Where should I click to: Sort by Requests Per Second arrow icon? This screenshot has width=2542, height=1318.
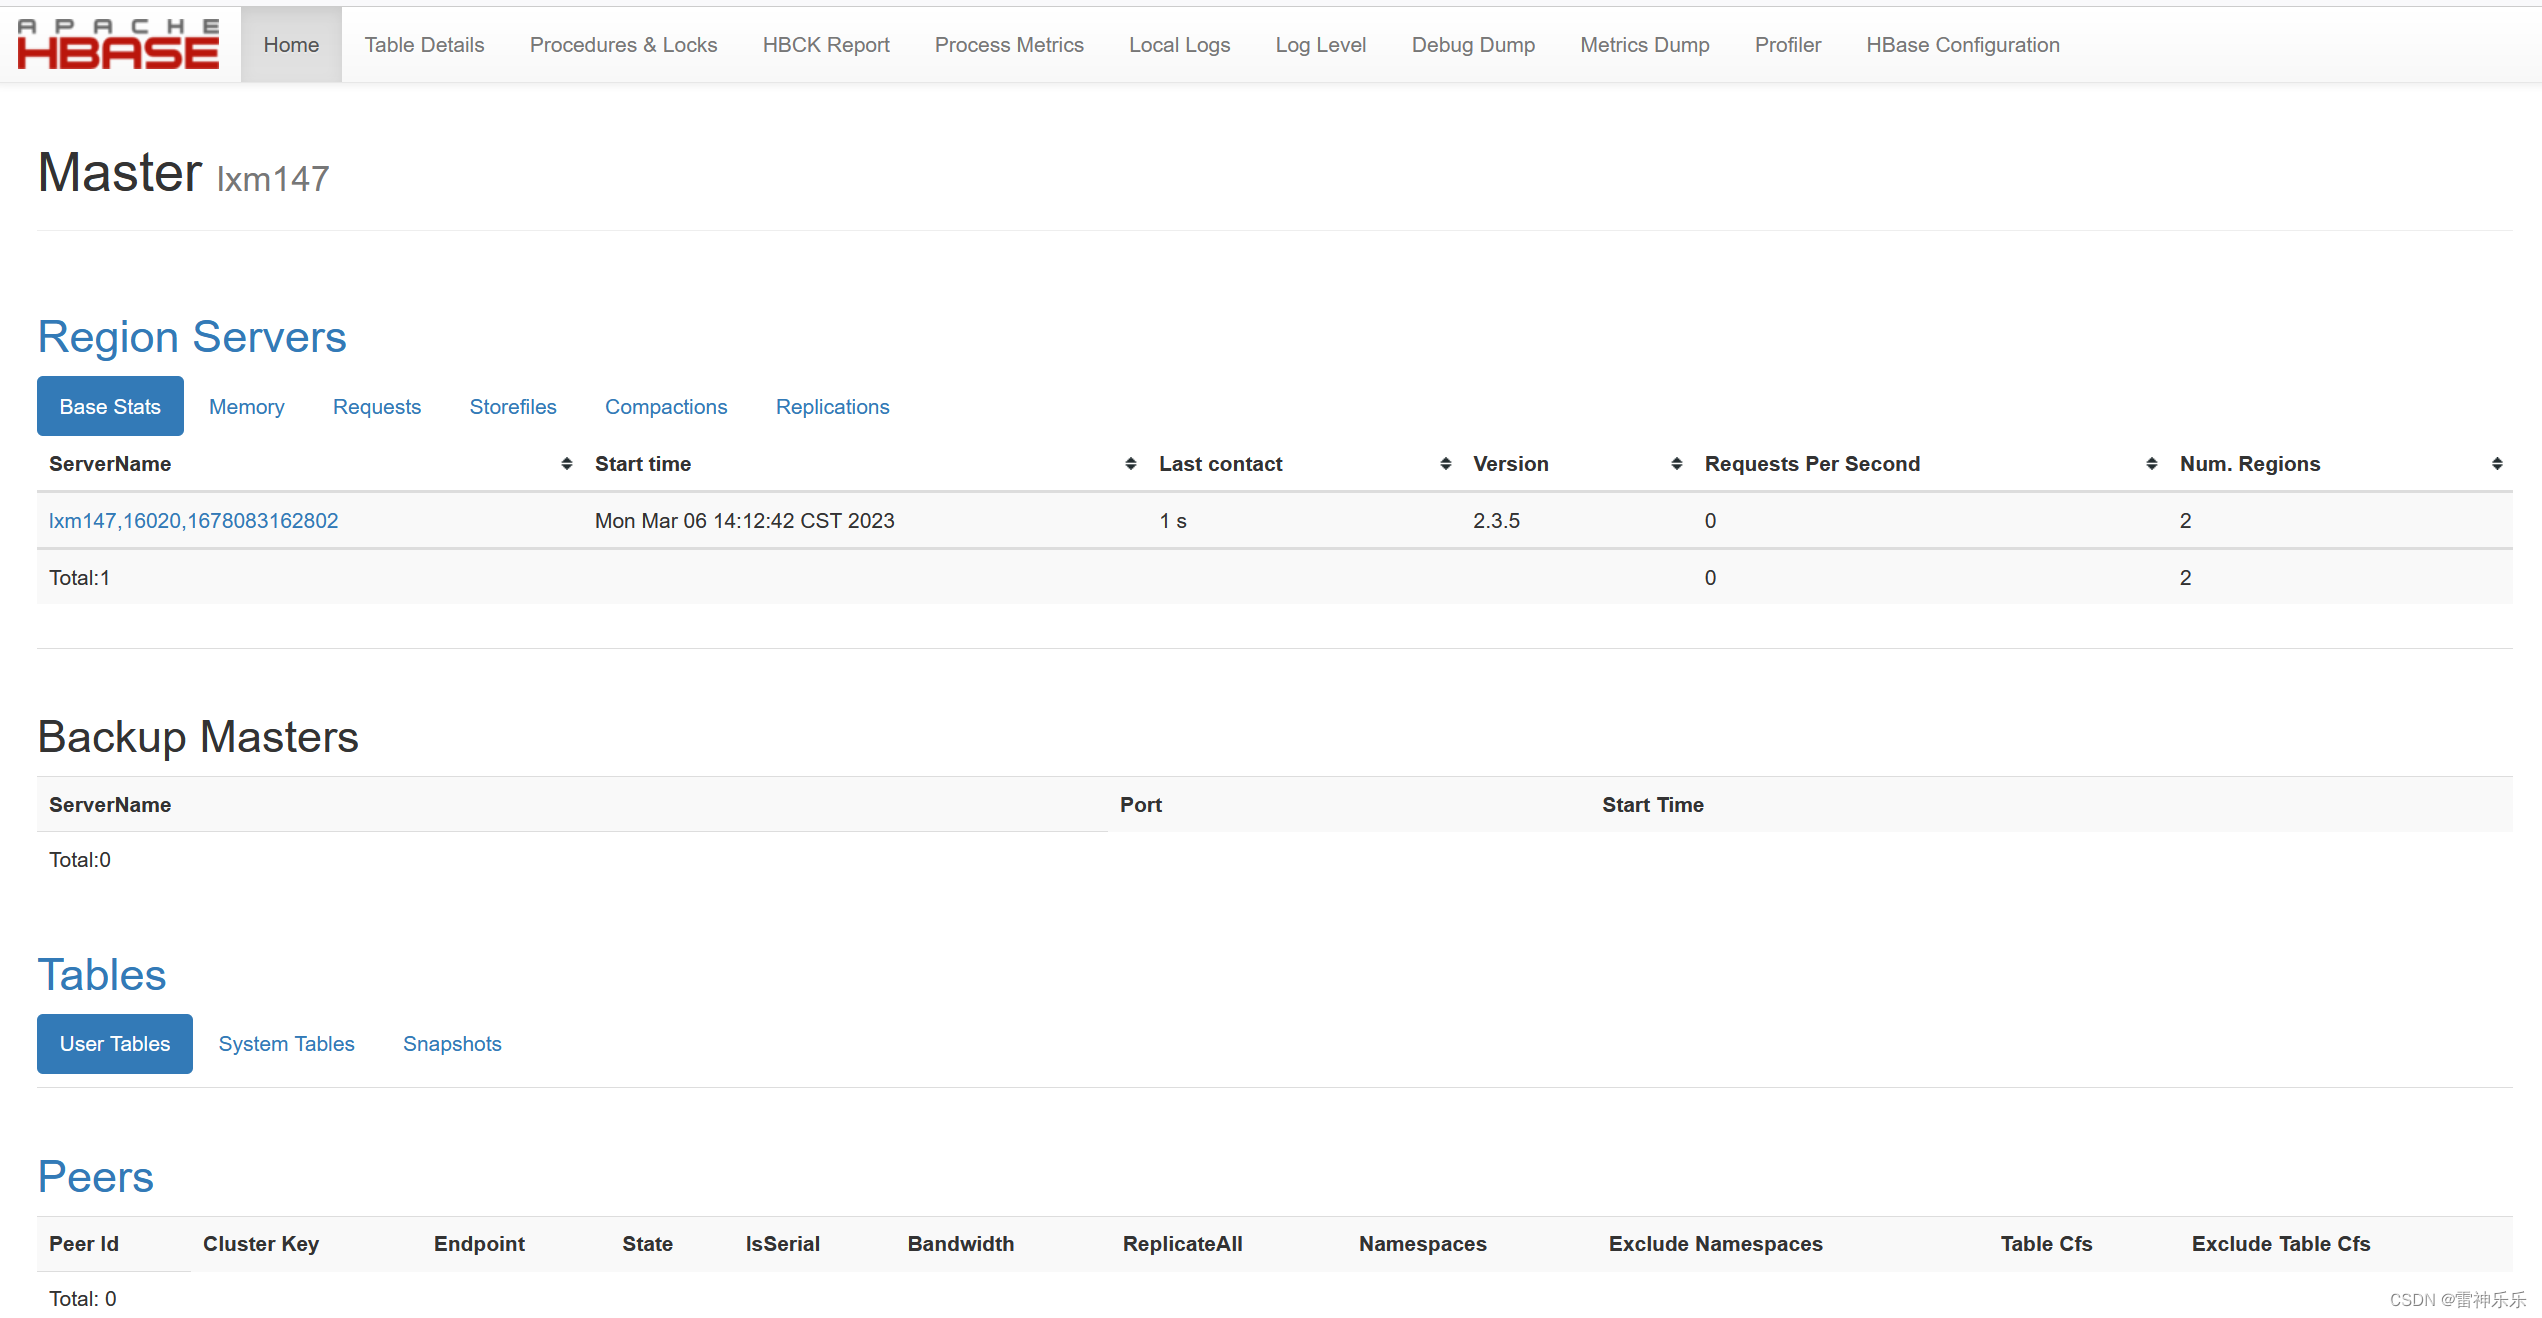[2151, 464]
